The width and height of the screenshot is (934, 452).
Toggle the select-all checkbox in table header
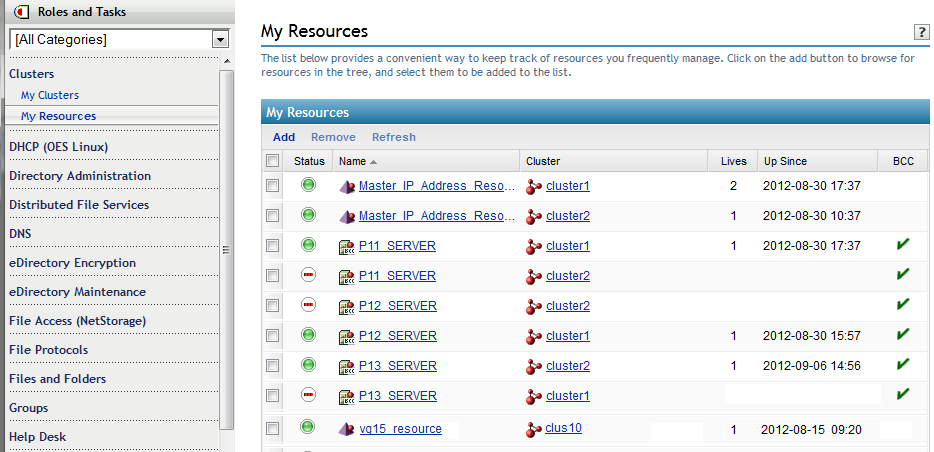pos(272,161)
